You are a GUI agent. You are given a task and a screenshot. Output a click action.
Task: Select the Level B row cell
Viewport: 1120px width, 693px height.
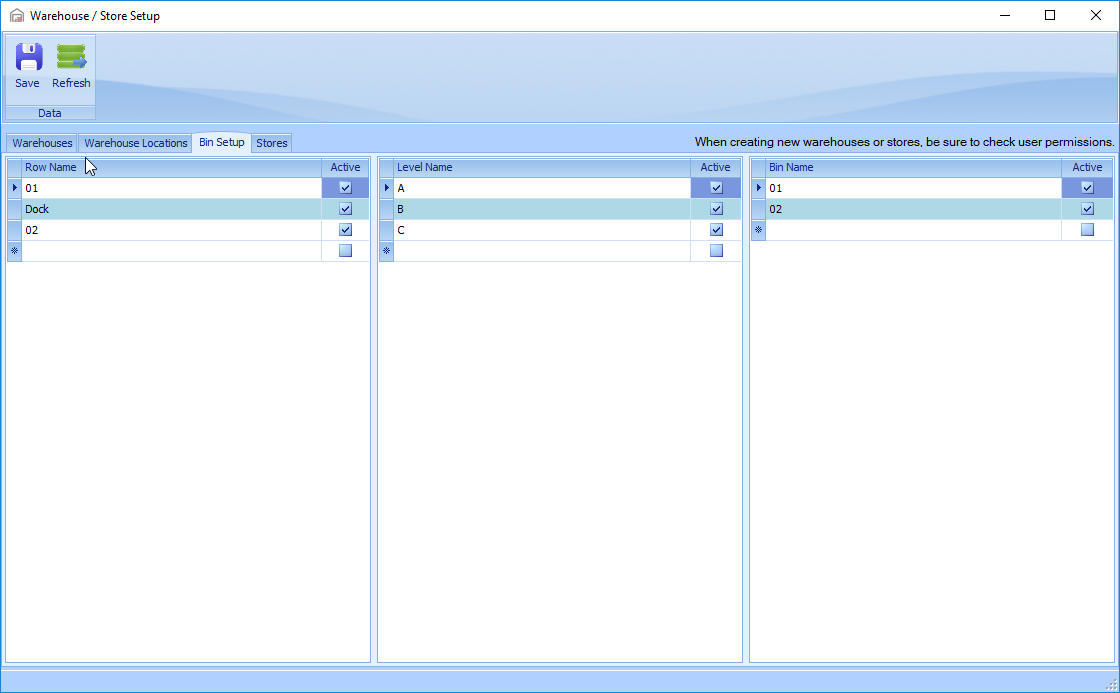click(x=540, y=209)
